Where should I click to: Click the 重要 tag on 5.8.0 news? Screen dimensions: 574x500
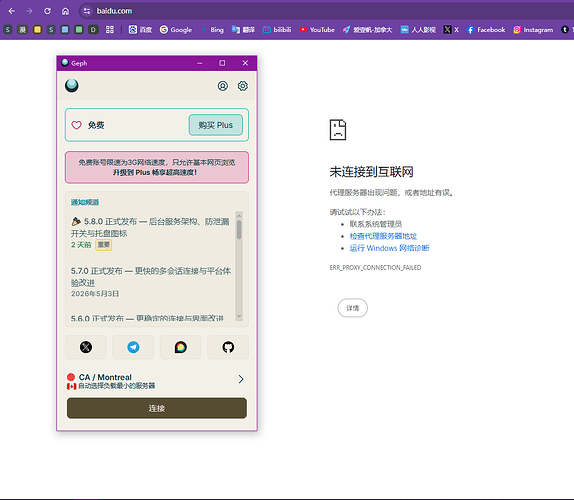point(104,245)
